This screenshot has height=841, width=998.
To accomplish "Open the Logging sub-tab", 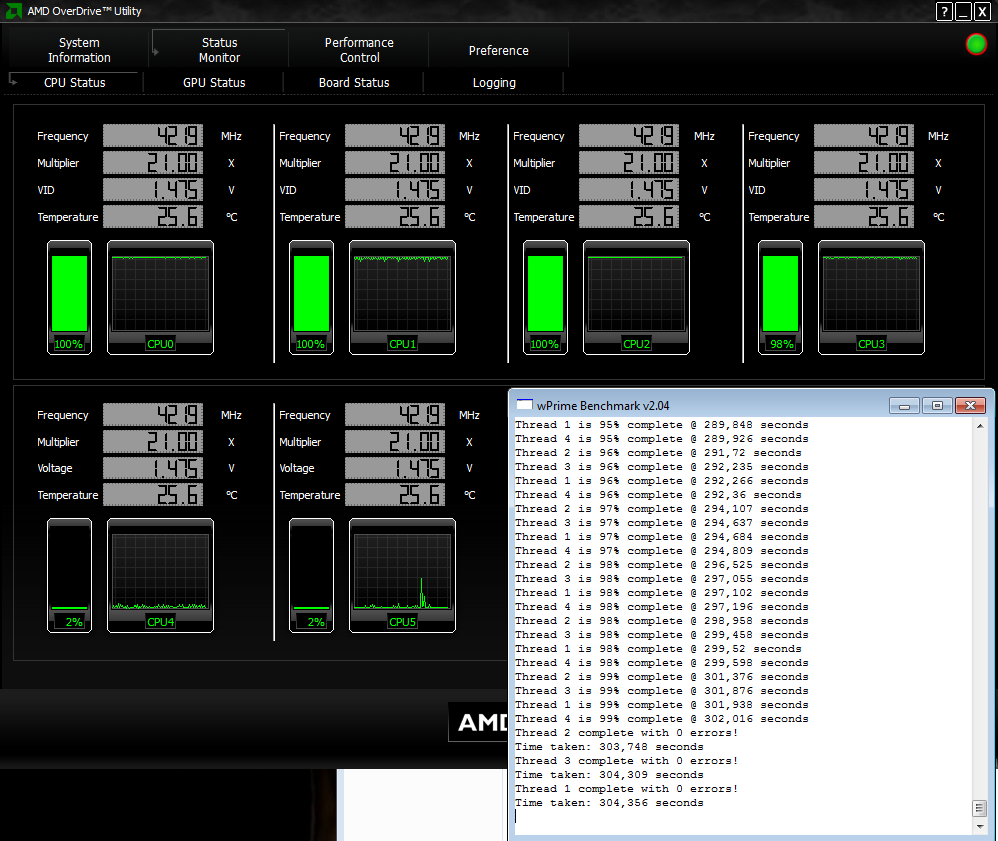I will point(494,83).
